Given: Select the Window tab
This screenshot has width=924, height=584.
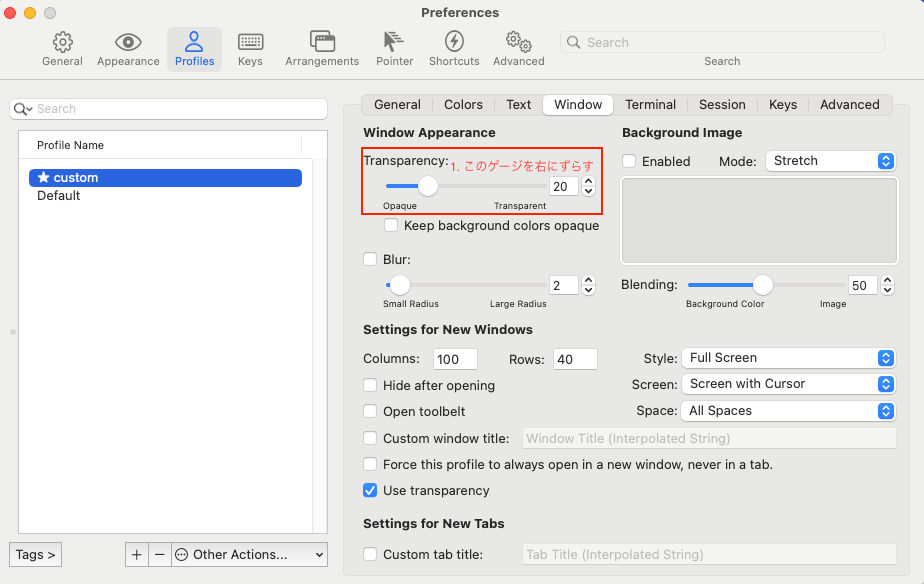Looking at the screenshot, I should click(578, 105).
